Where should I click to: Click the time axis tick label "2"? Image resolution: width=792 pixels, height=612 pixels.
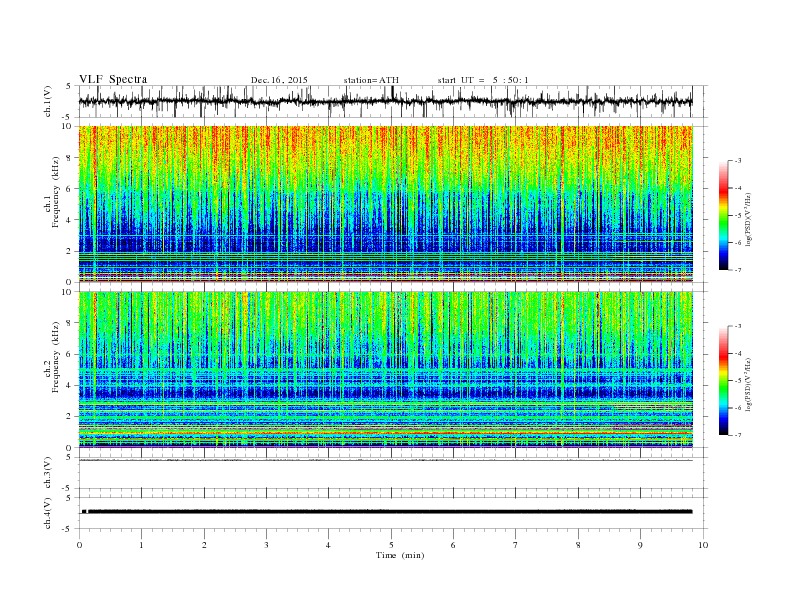click(204, 545)
